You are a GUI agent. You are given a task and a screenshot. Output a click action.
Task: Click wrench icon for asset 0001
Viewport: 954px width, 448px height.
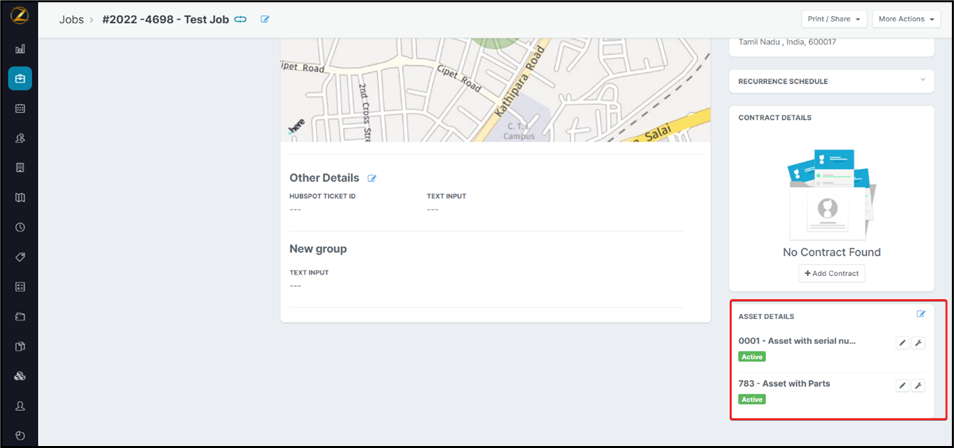[919, 343]
